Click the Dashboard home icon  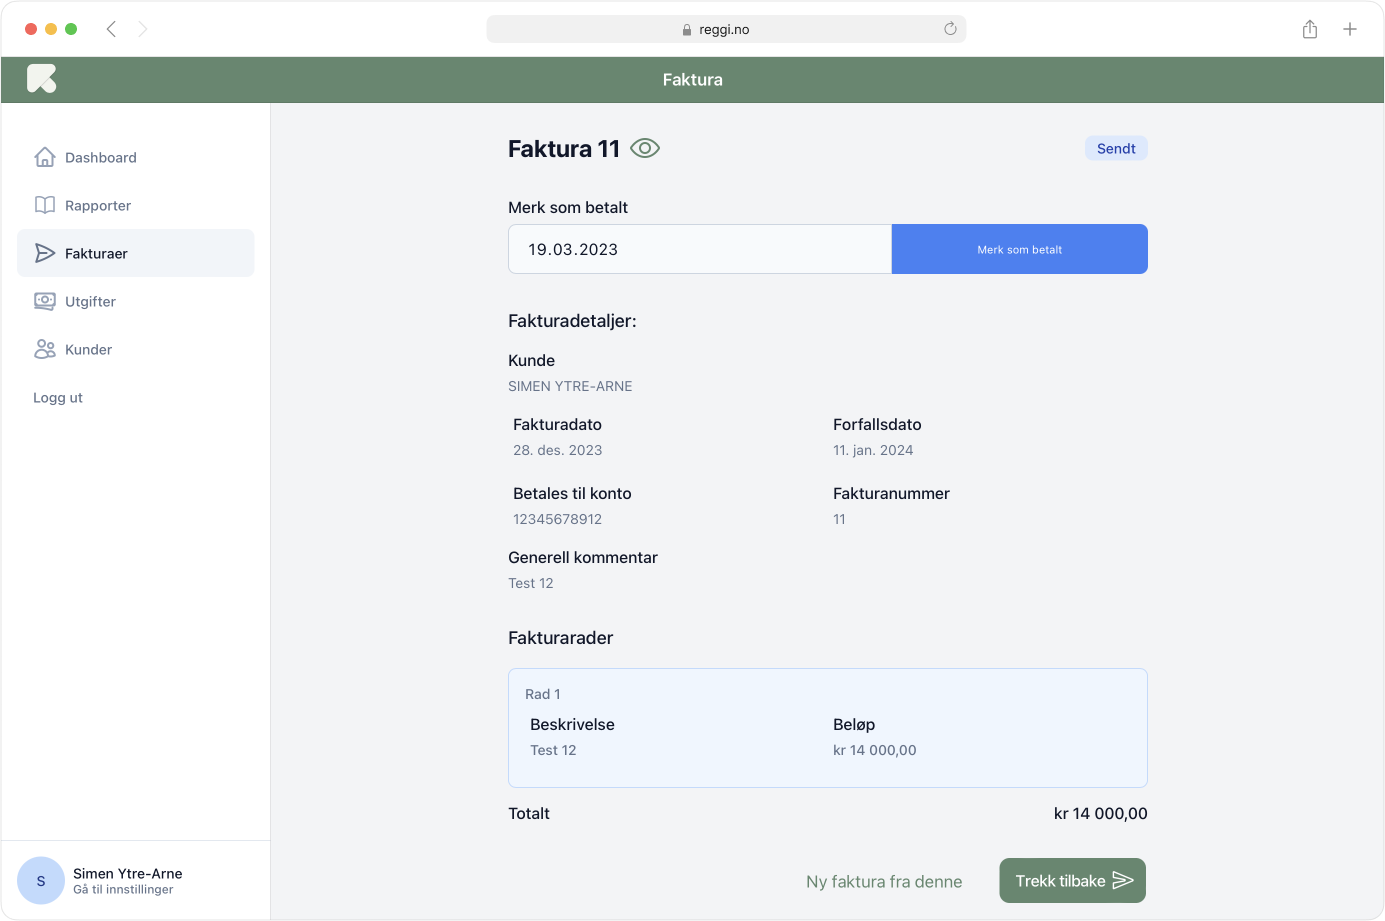(45, 157)
